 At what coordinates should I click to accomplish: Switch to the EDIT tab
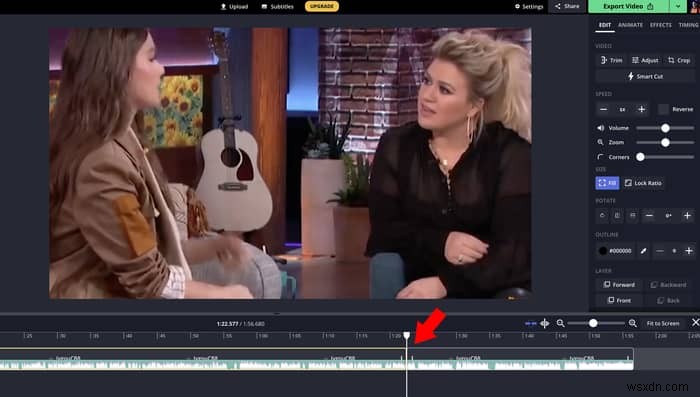[x=605, y=25]
